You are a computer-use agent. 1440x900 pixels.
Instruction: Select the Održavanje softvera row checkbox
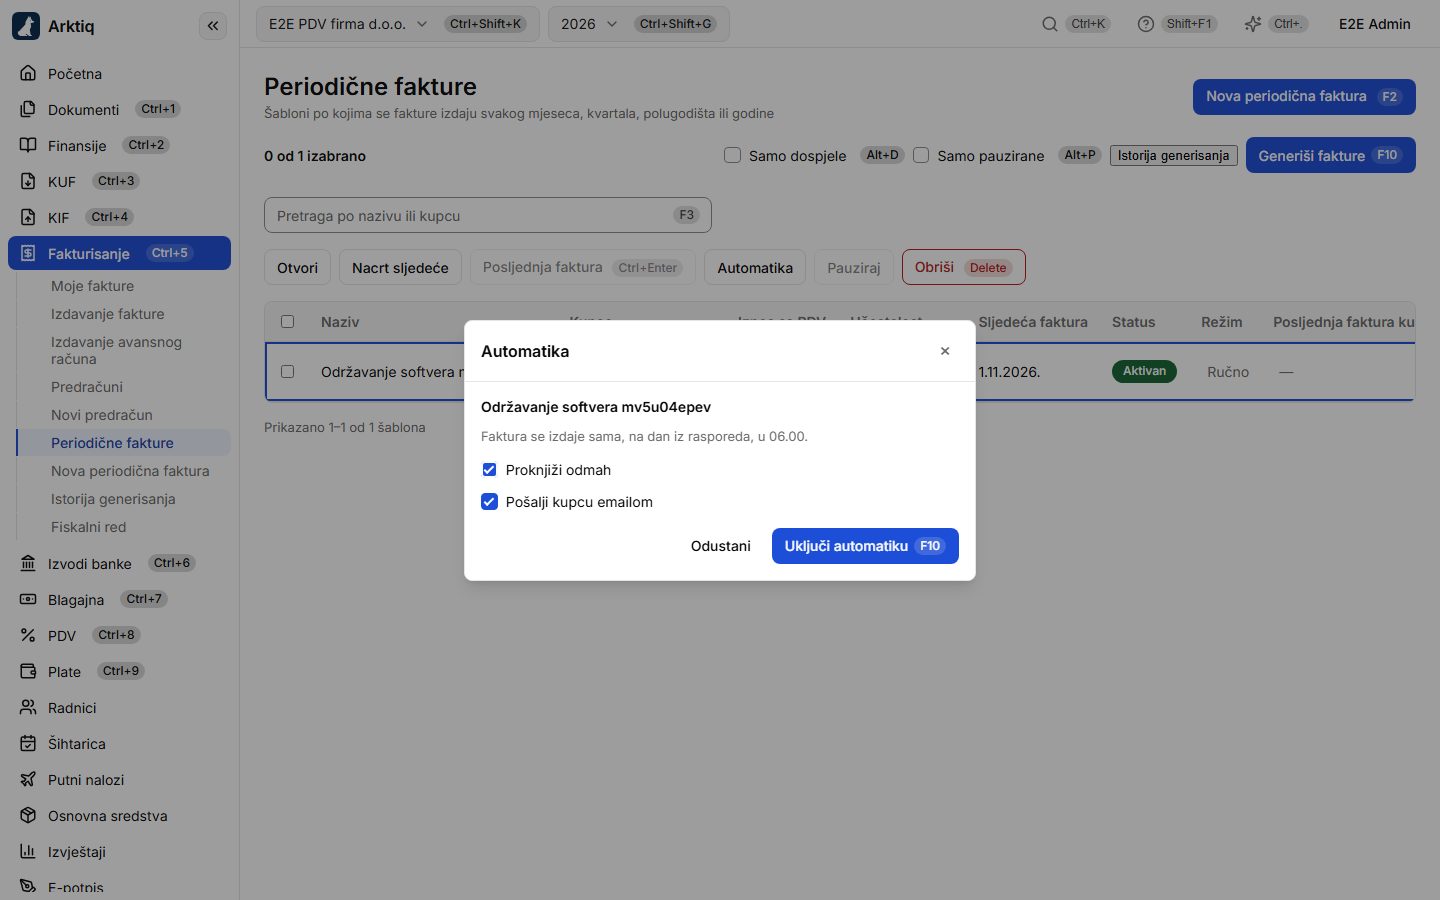pos(288,372)
